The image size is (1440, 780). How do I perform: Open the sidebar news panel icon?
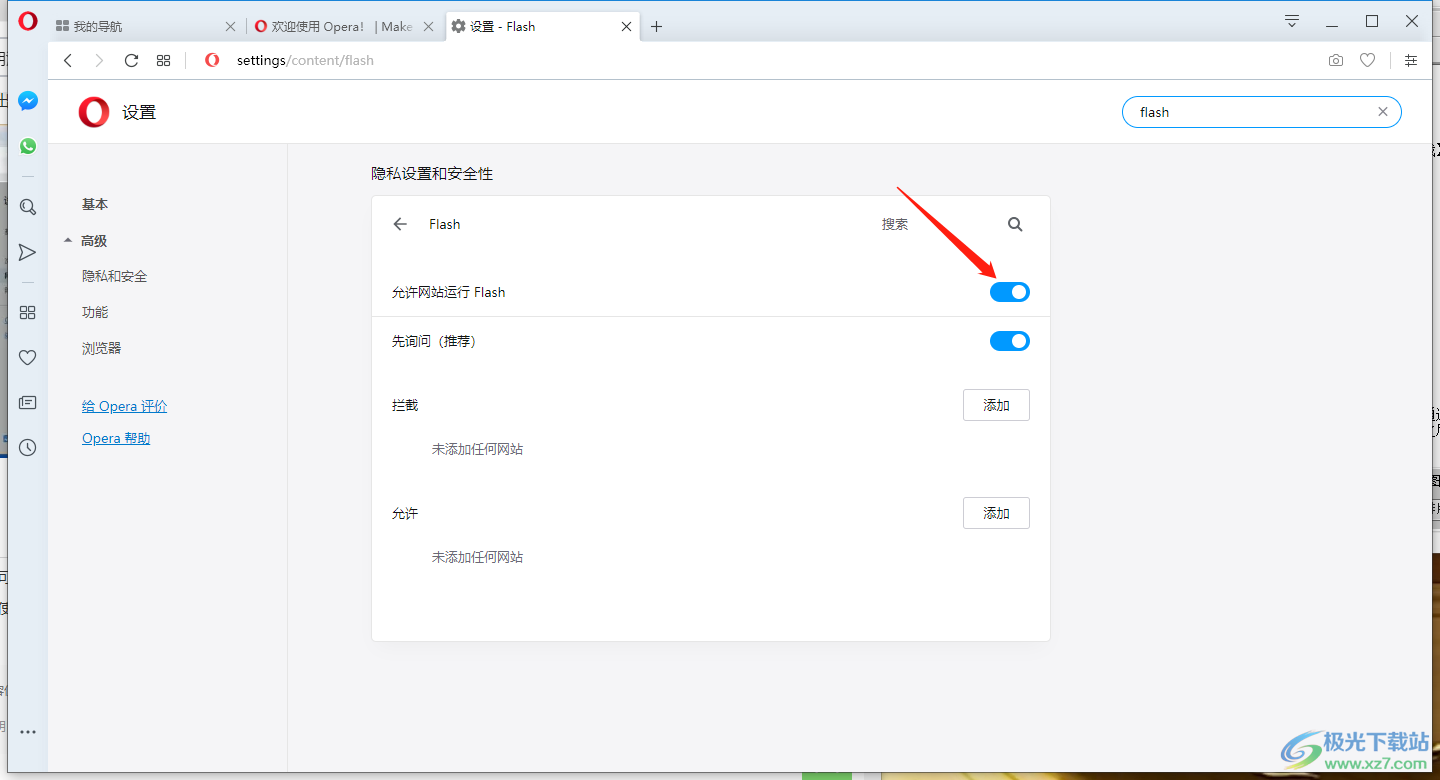[x=28, y=403]
